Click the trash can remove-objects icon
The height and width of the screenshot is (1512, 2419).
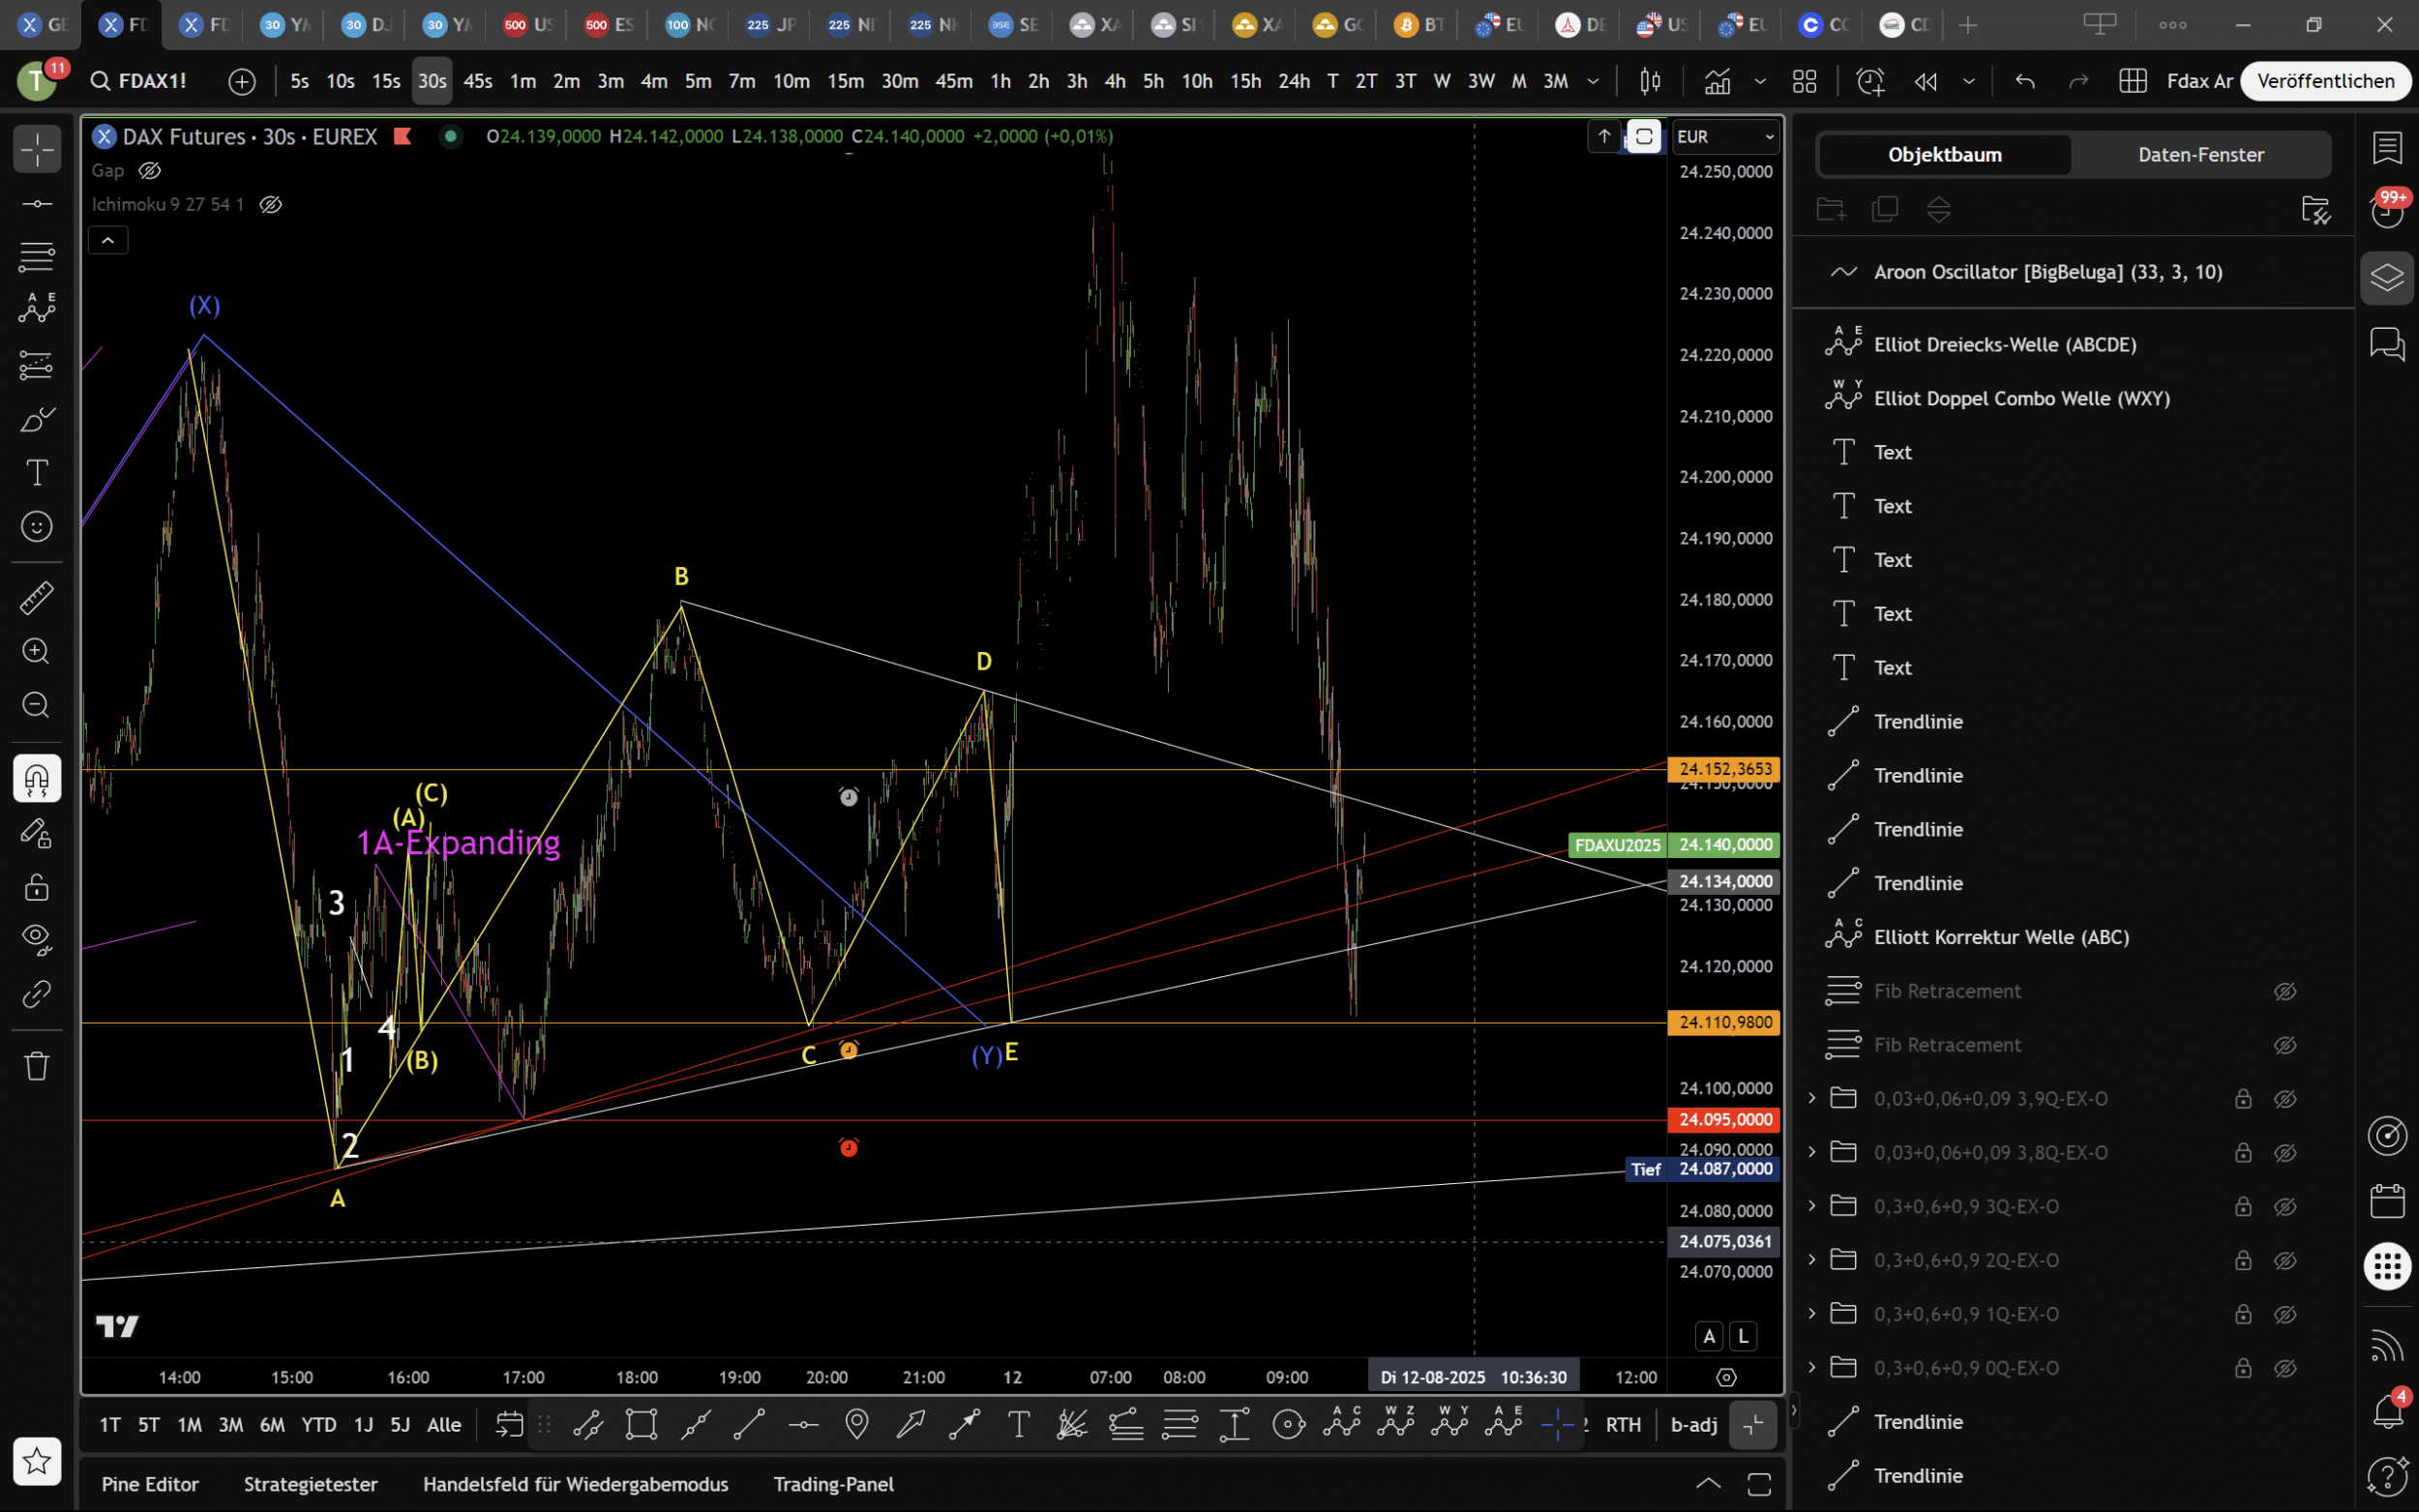pyautogui.click(x=37, y=1066)
